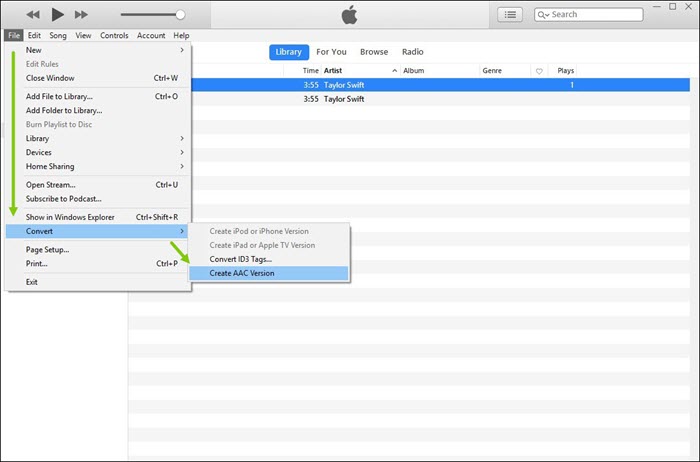Maximize the iTunes window

pos(673,7)
